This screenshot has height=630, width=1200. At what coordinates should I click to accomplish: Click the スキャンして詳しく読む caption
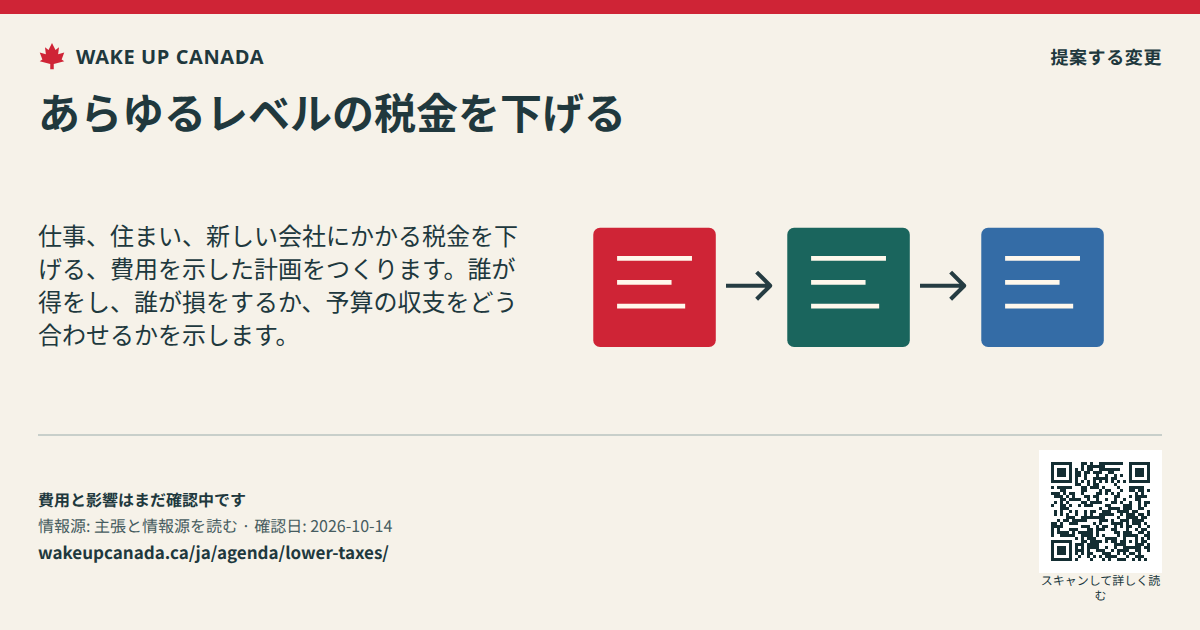click(1100, 588)
